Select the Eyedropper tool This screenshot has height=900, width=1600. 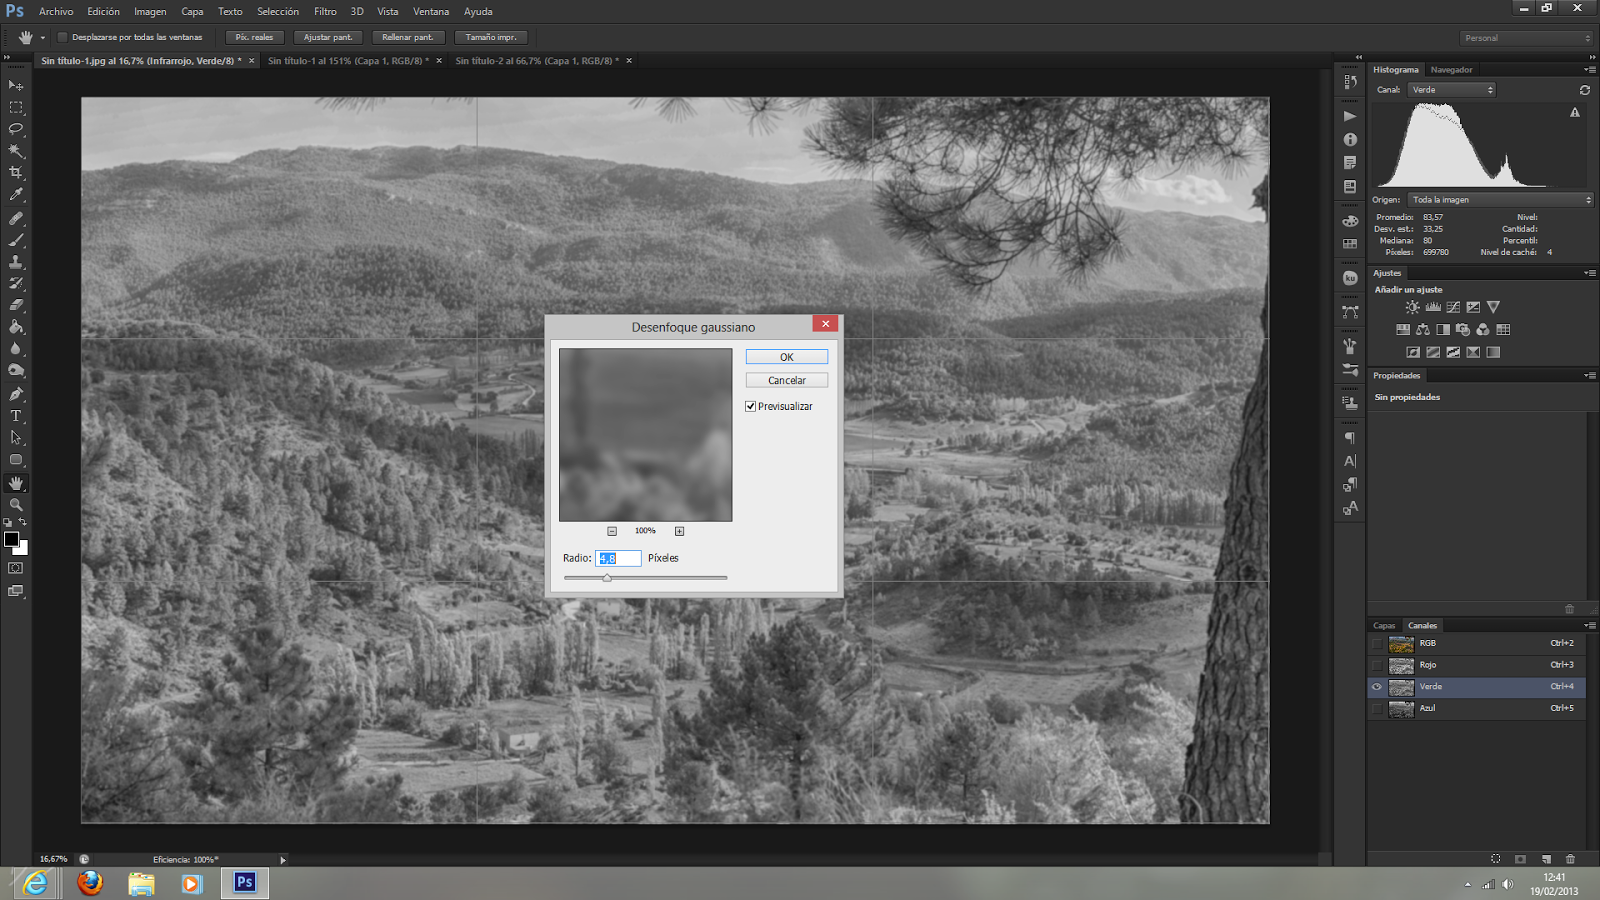click(x=16, y=195)
